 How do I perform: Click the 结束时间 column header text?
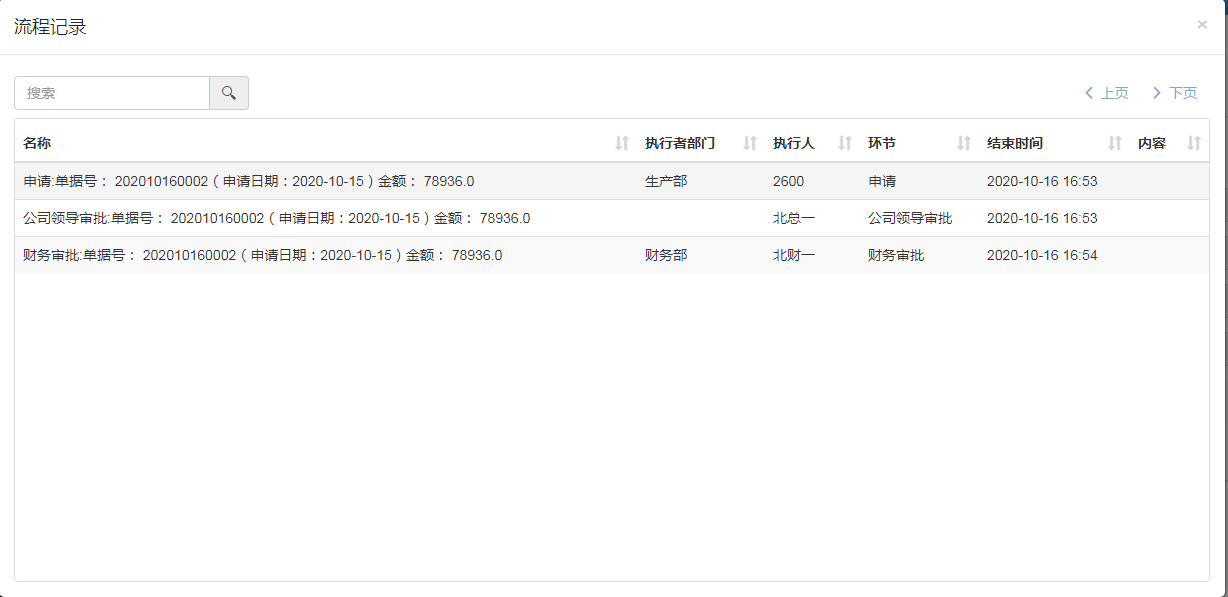click(1015, 144)
